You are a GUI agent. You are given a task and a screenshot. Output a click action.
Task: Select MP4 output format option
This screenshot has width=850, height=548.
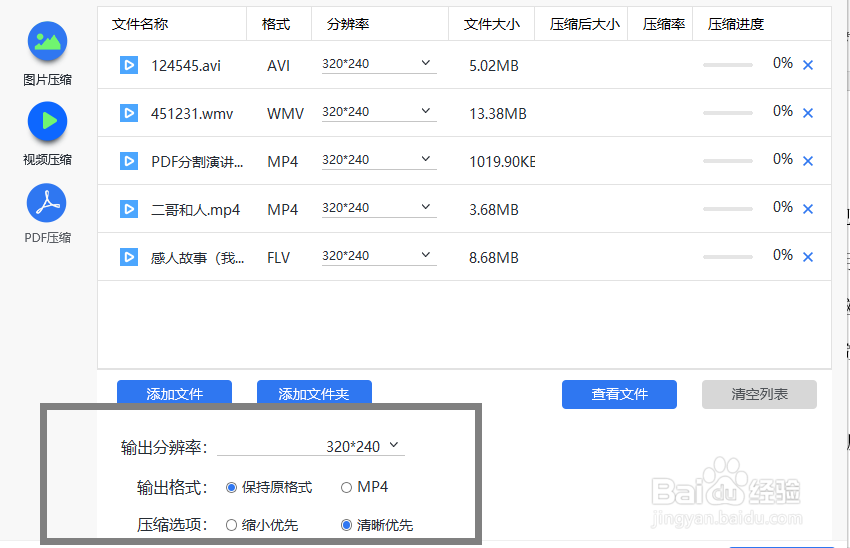coord(346,487)
